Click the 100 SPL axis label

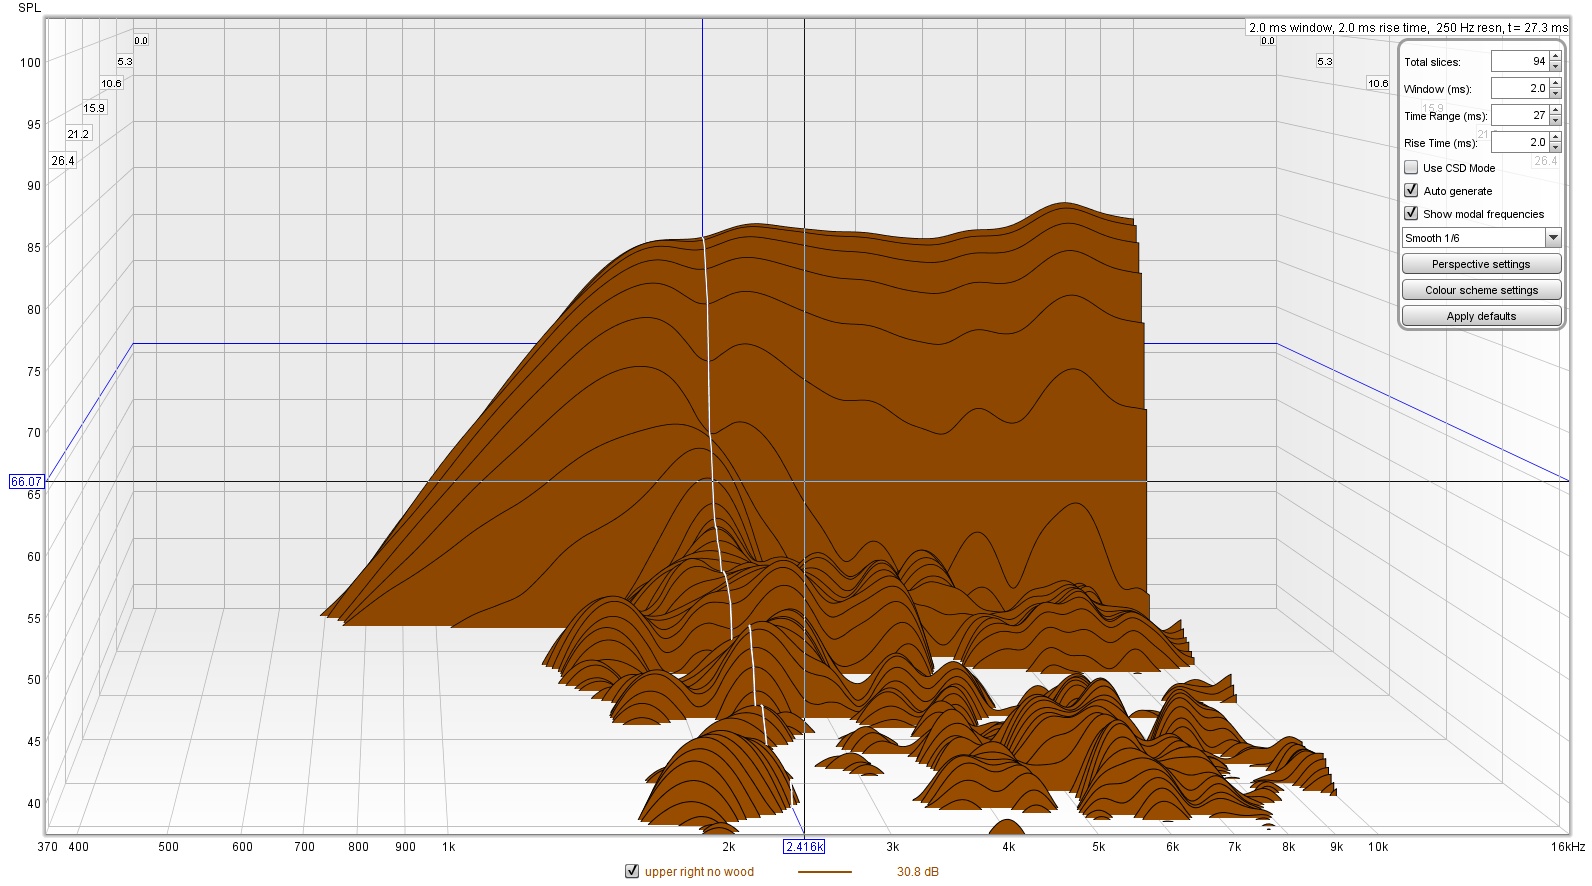[x=30, y=62]
